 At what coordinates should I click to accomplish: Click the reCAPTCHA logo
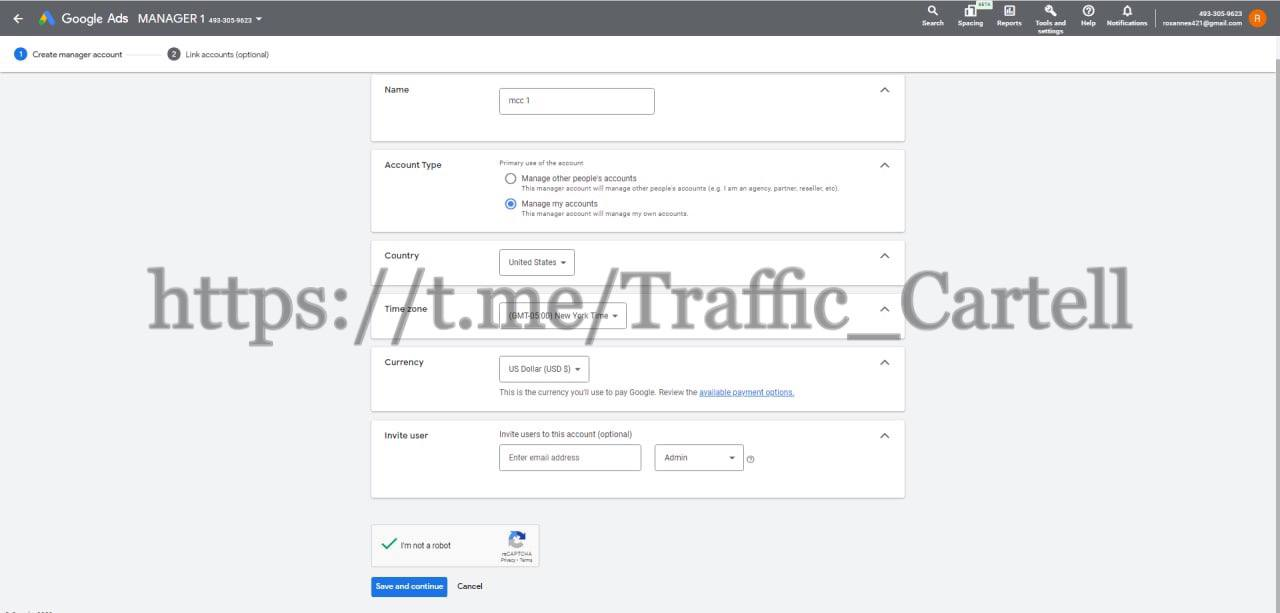[517, 539]
